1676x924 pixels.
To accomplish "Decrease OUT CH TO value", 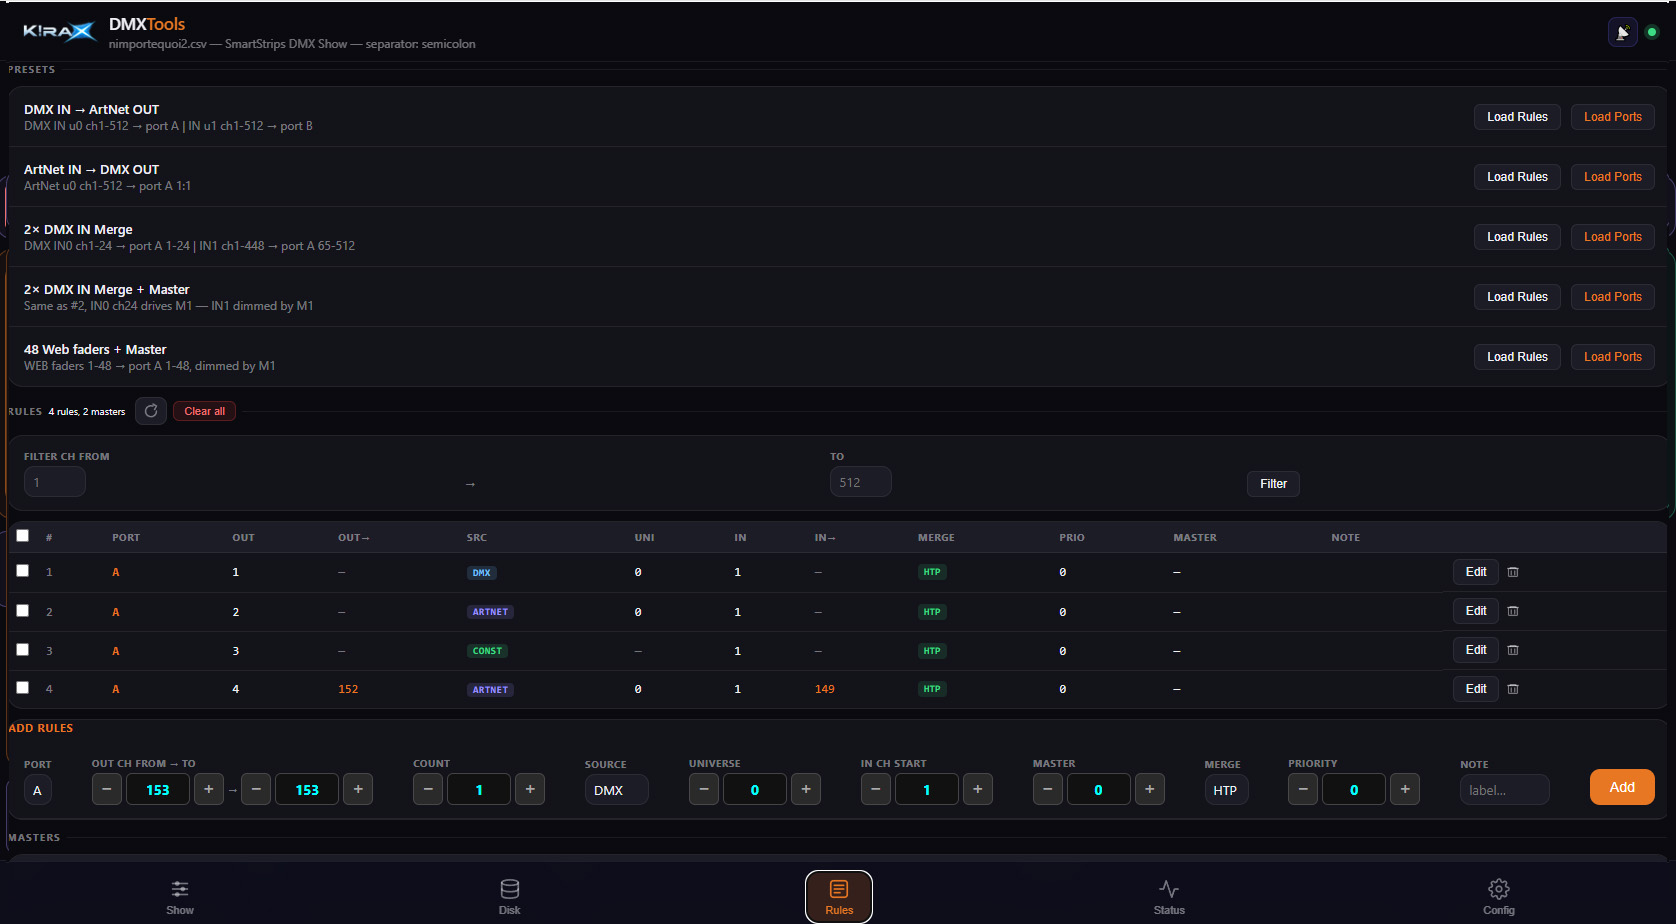I will (x=256, y=789).
